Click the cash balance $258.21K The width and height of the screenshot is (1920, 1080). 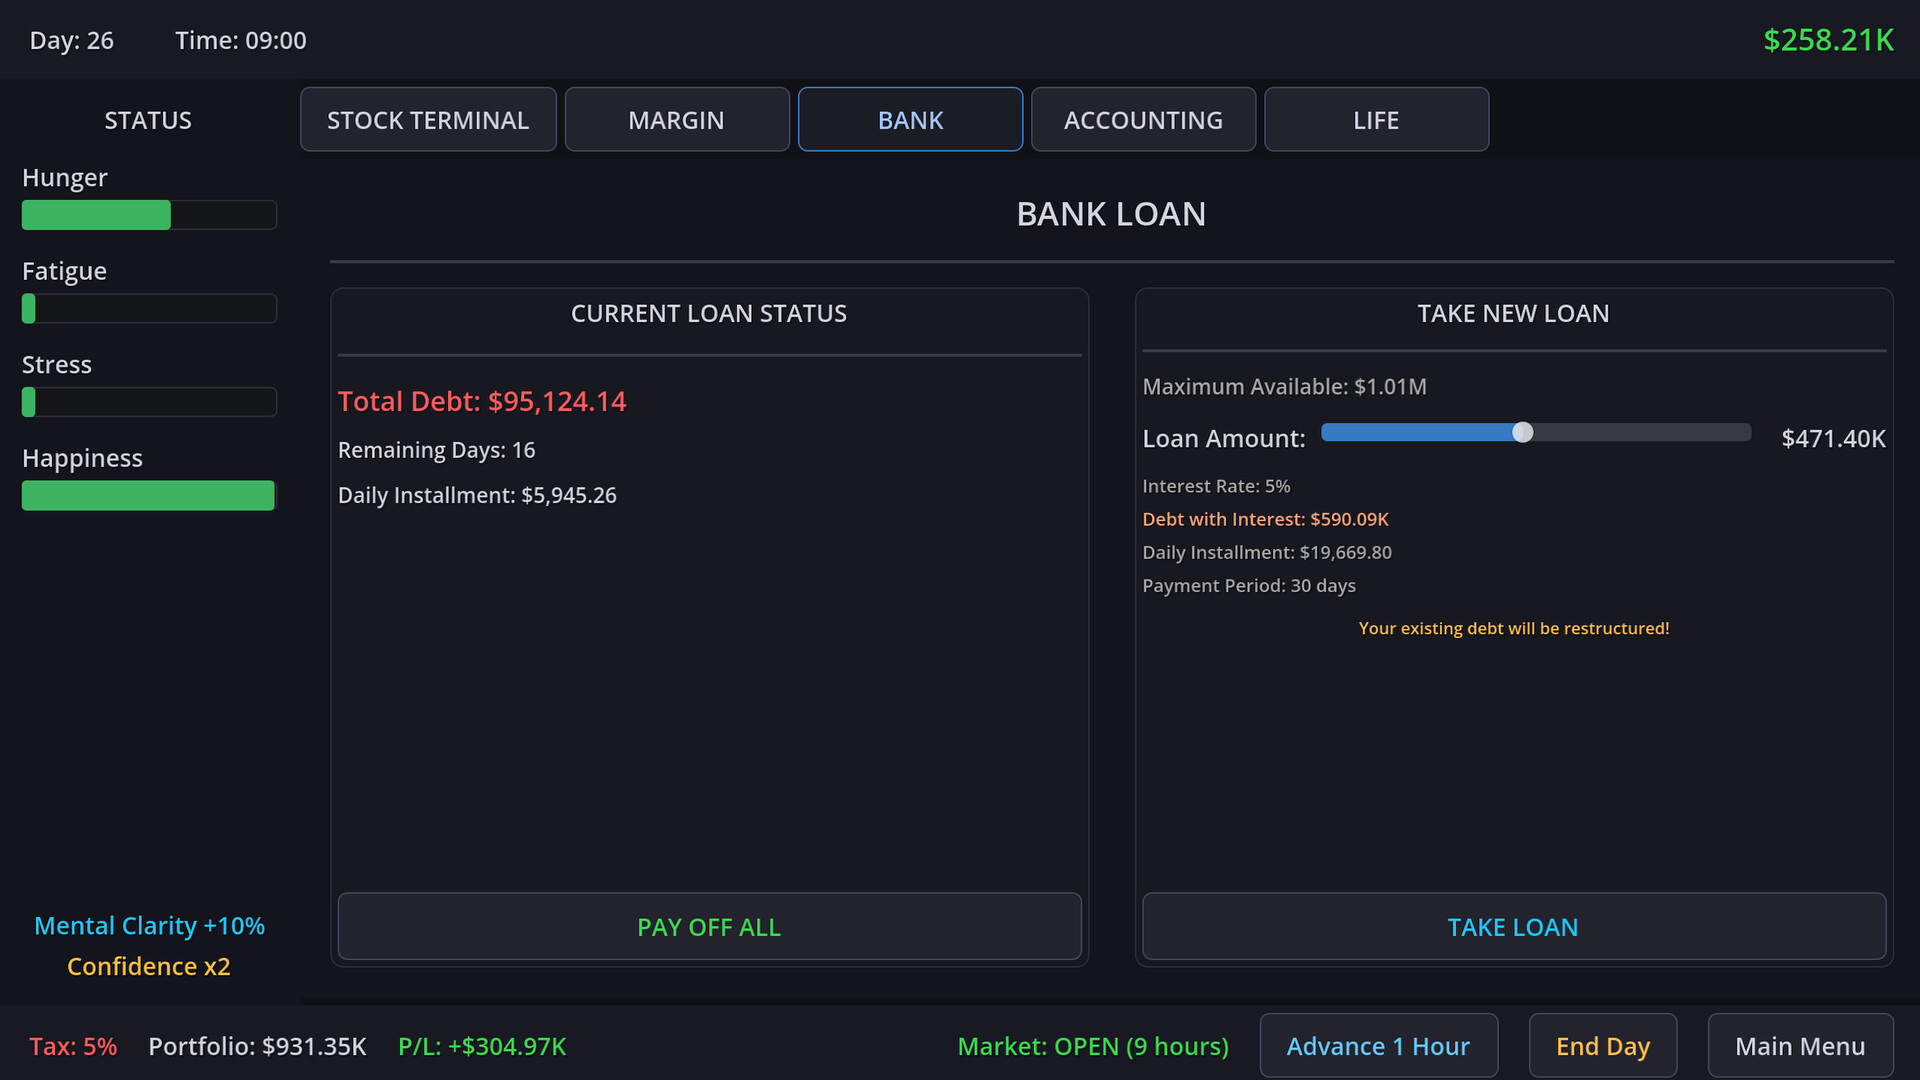[x=1828, y=40]
